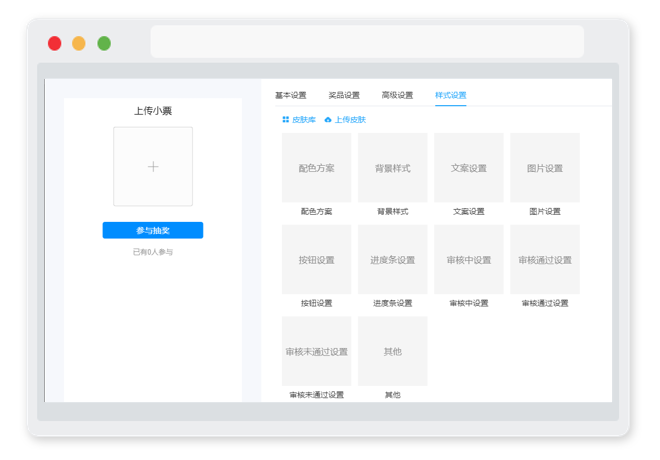The height and width of the screenshot is (460, 660).
Task: Open the 审核中设置 tile
Action: pyautogui.click(x=469, y=259)
